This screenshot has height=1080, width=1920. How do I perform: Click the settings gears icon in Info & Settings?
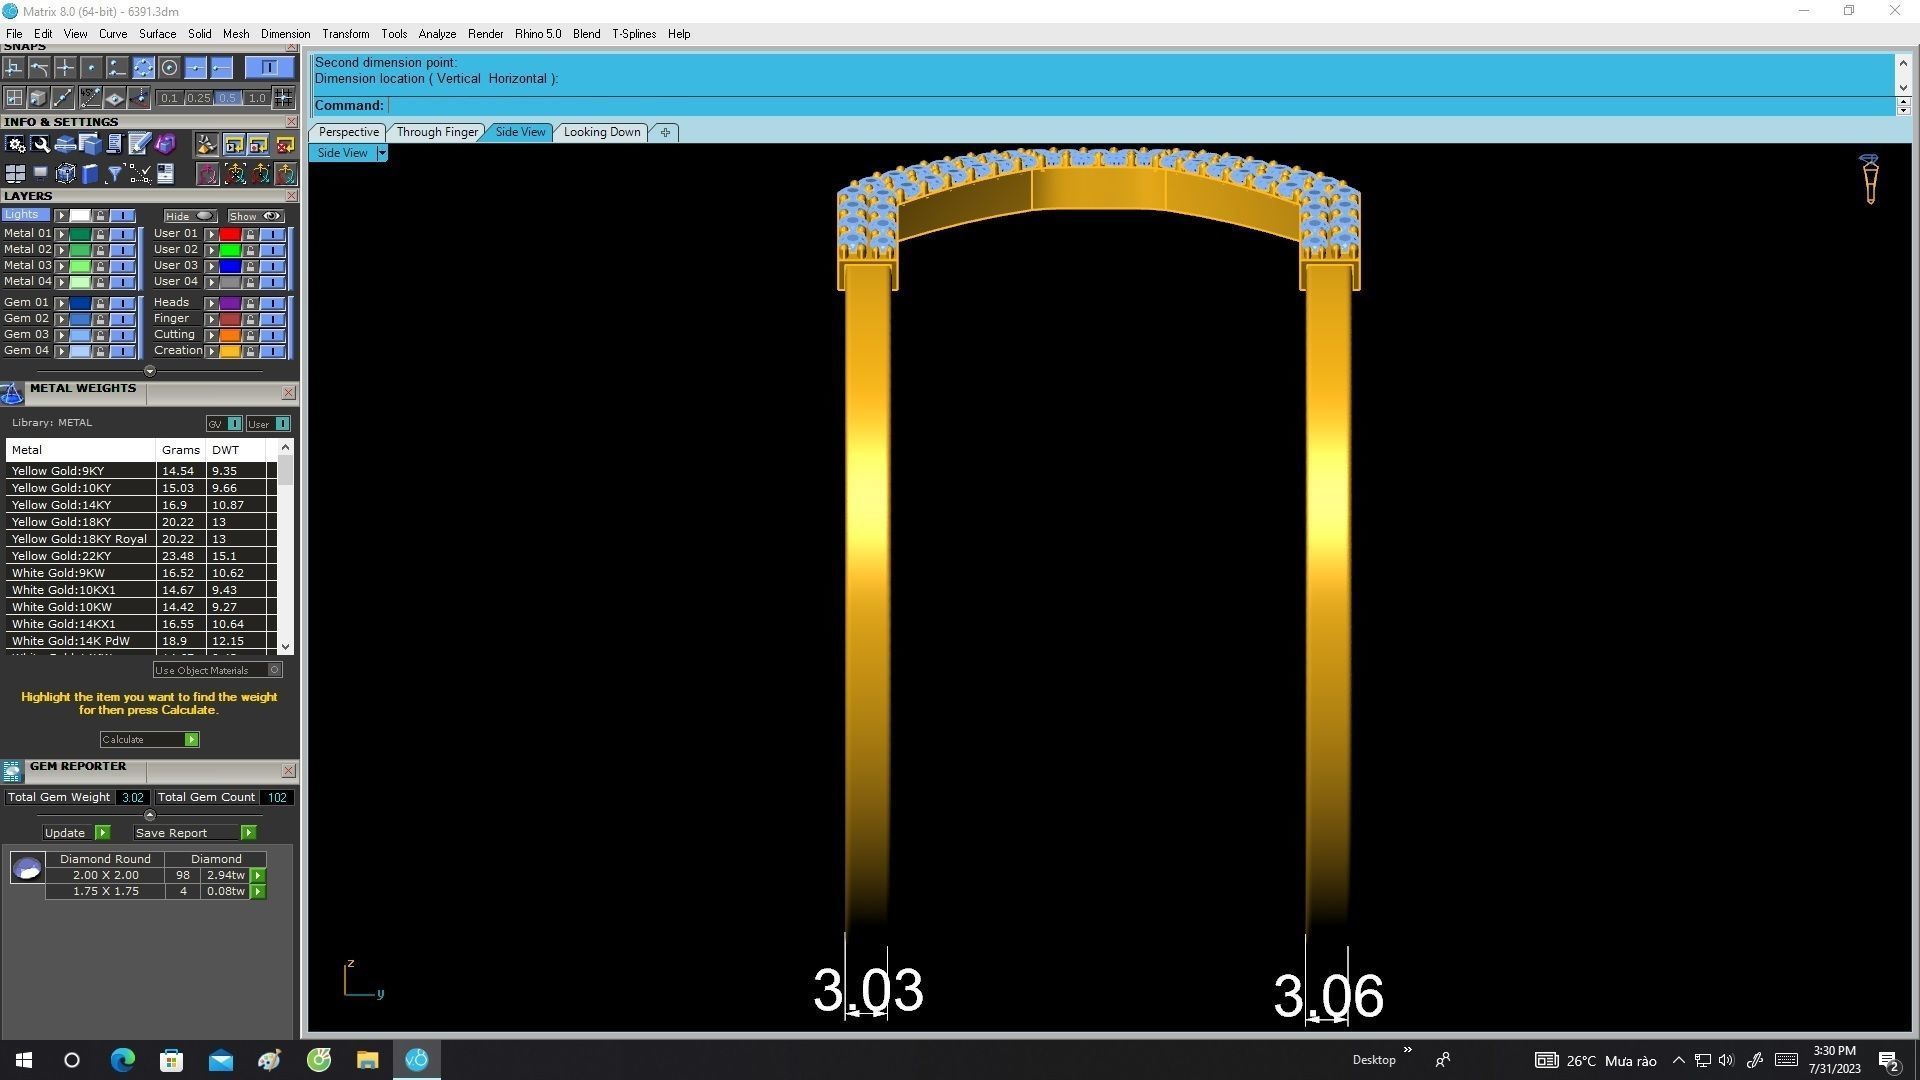(15, 145)
